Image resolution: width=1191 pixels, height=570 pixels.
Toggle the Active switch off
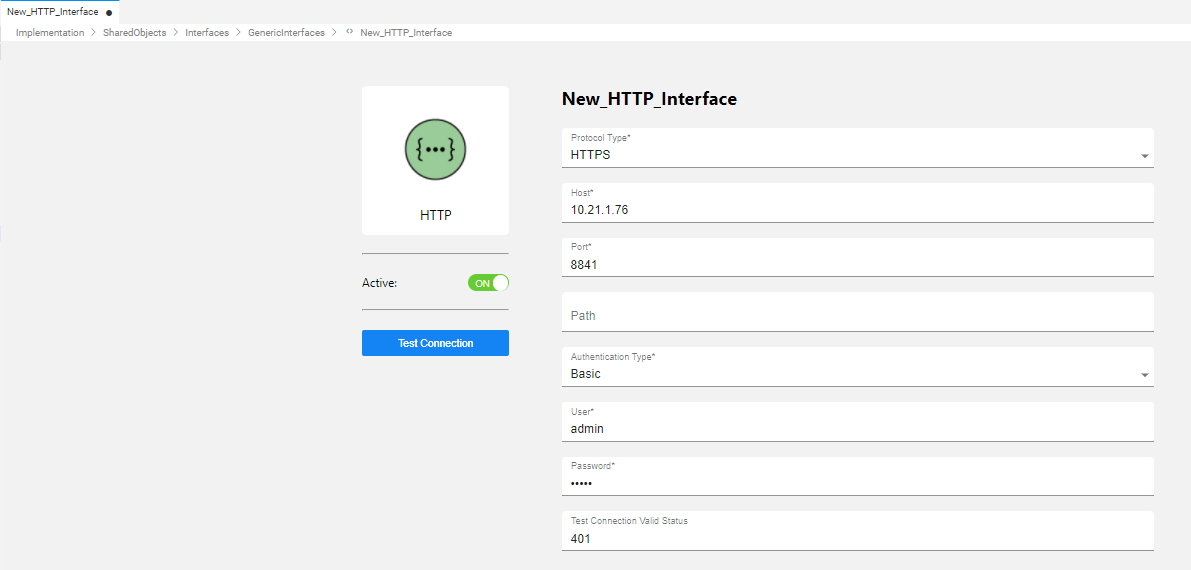[x=488, y=283]
